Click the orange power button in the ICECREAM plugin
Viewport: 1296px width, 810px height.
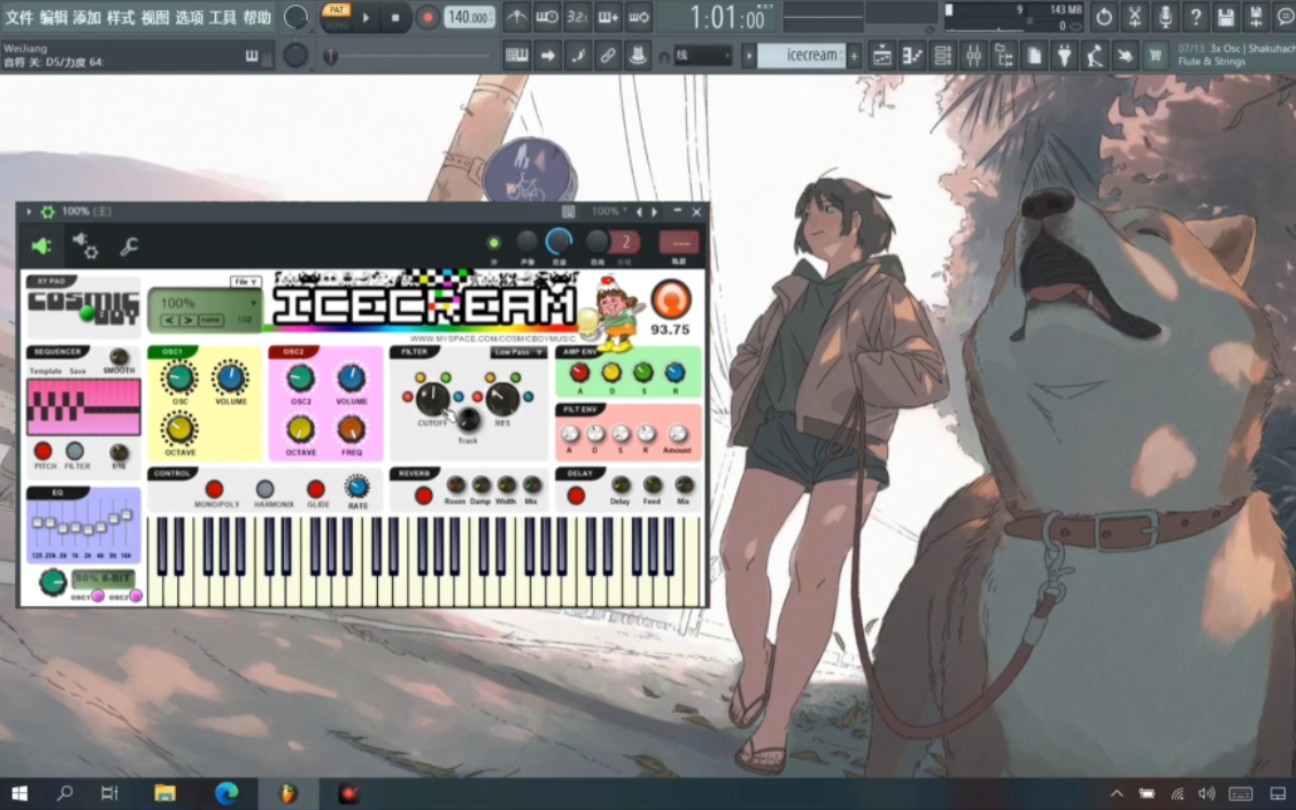[670, 298]
